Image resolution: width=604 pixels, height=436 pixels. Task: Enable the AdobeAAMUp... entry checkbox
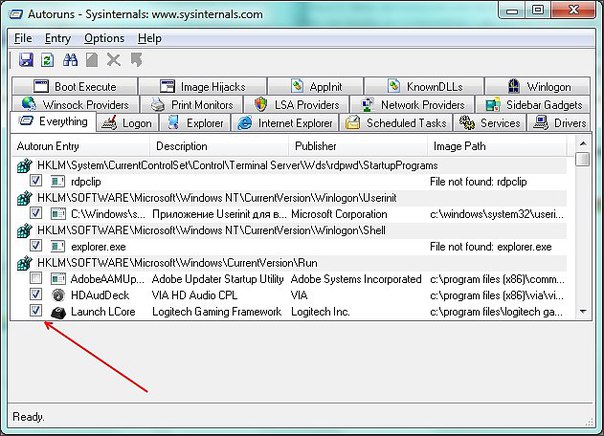(x=35, y=278)
